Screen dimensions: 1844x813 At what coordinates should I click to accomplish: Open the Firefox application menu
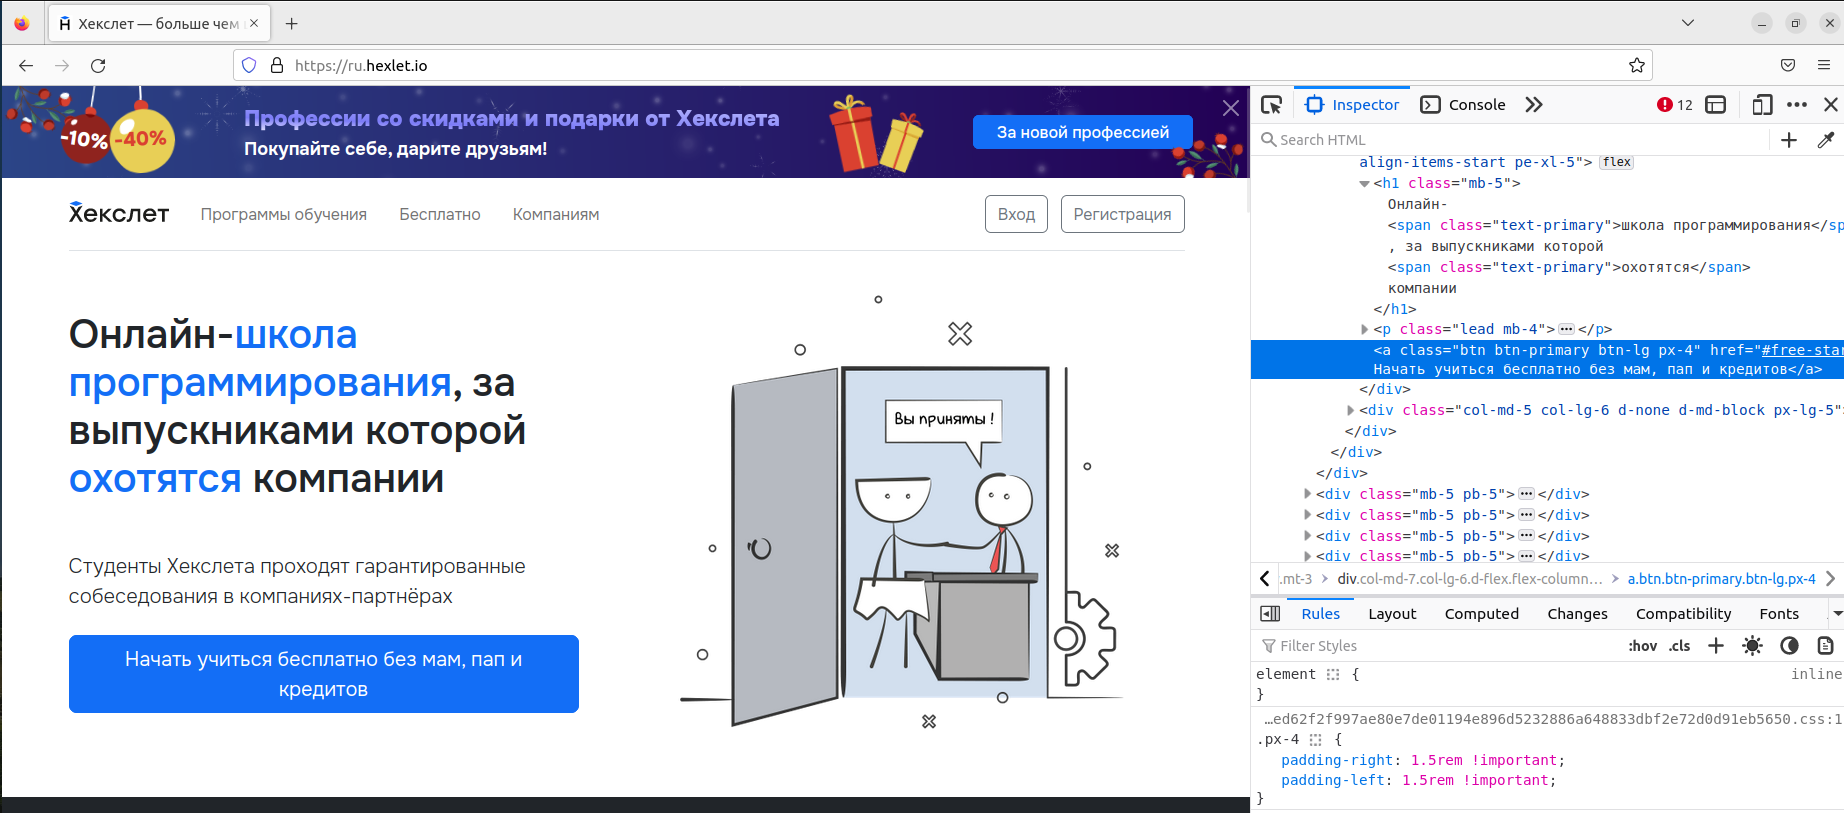pyautogui.click(x=1824, y=66)
